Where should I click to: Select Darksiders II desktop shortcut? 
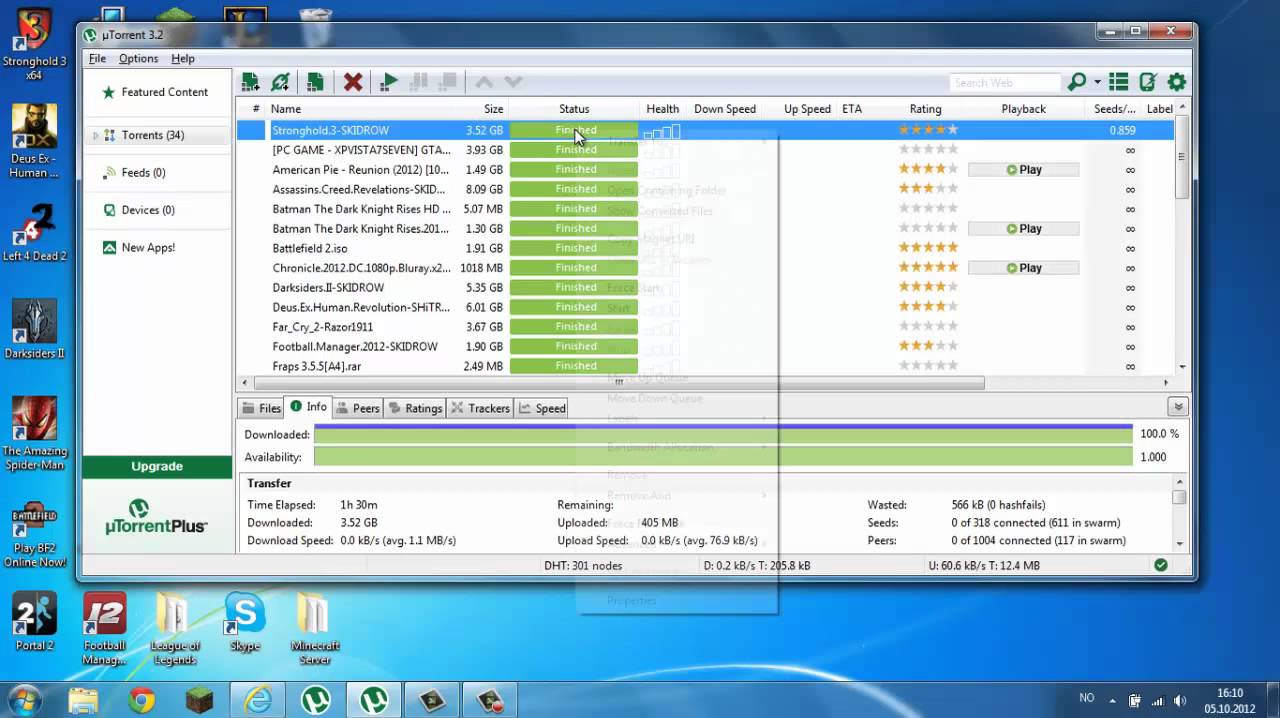tap(34, 329)
